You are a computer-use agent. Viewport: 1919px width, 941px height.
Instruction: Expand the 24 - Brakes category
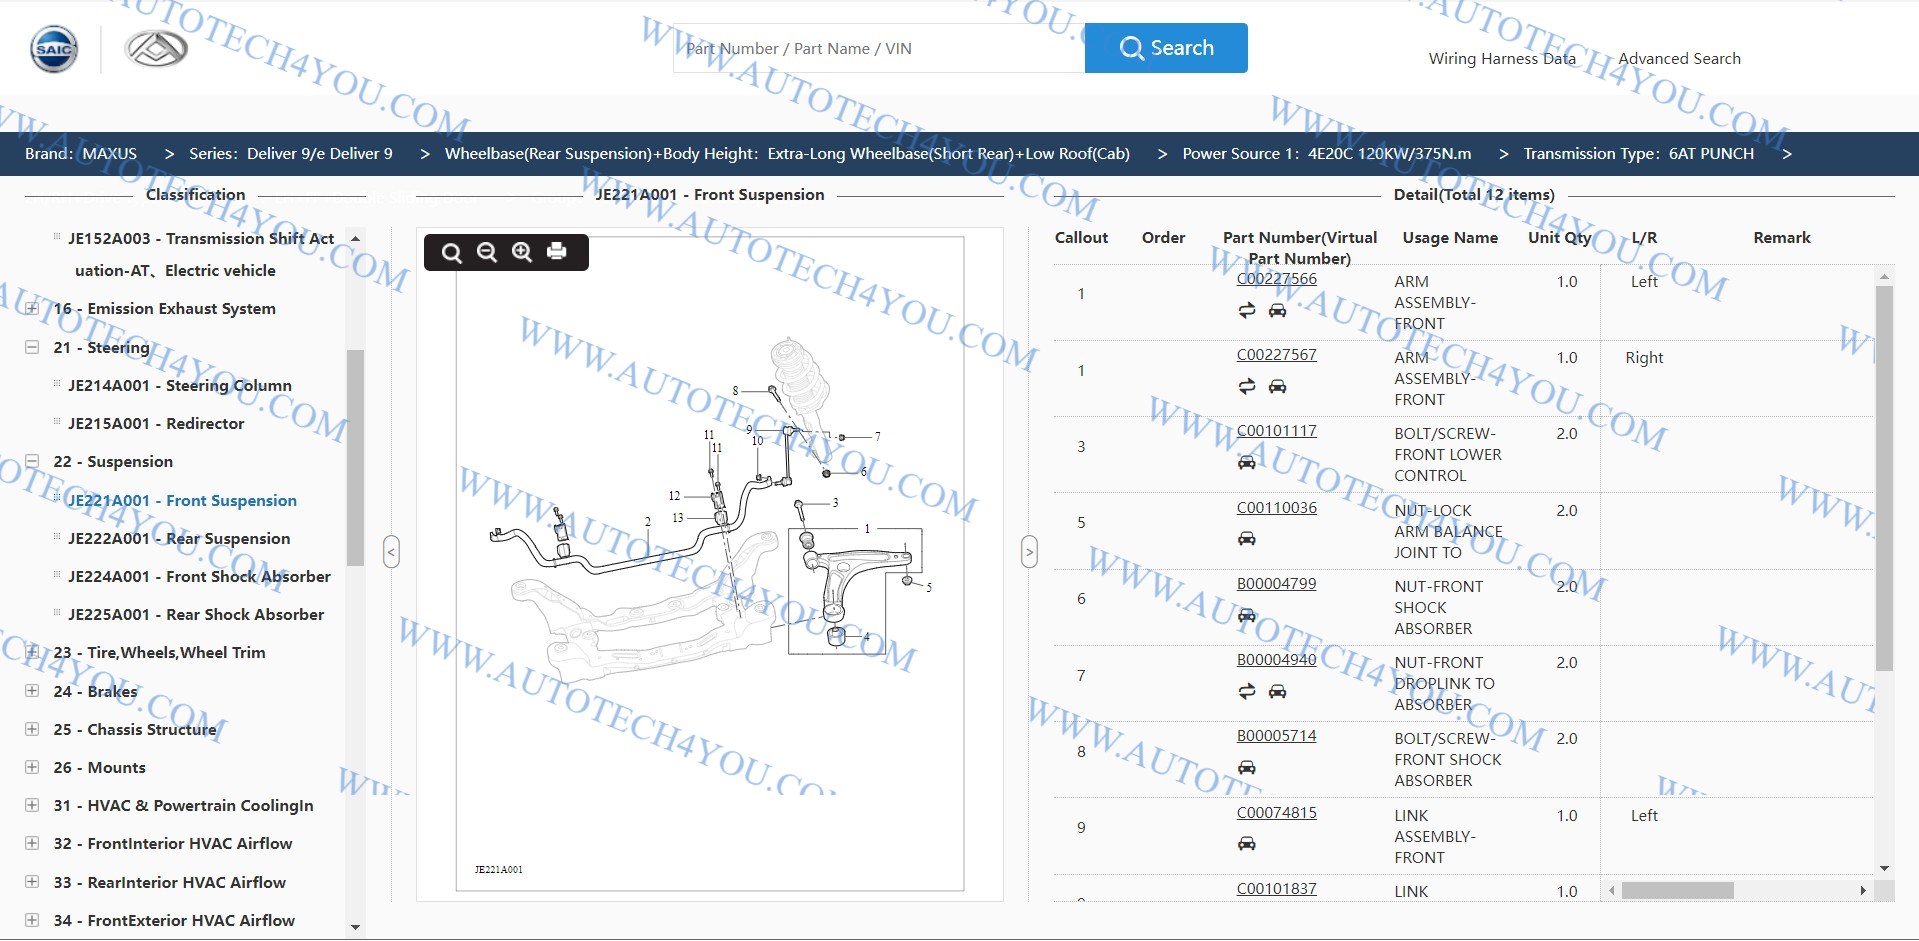32,692
